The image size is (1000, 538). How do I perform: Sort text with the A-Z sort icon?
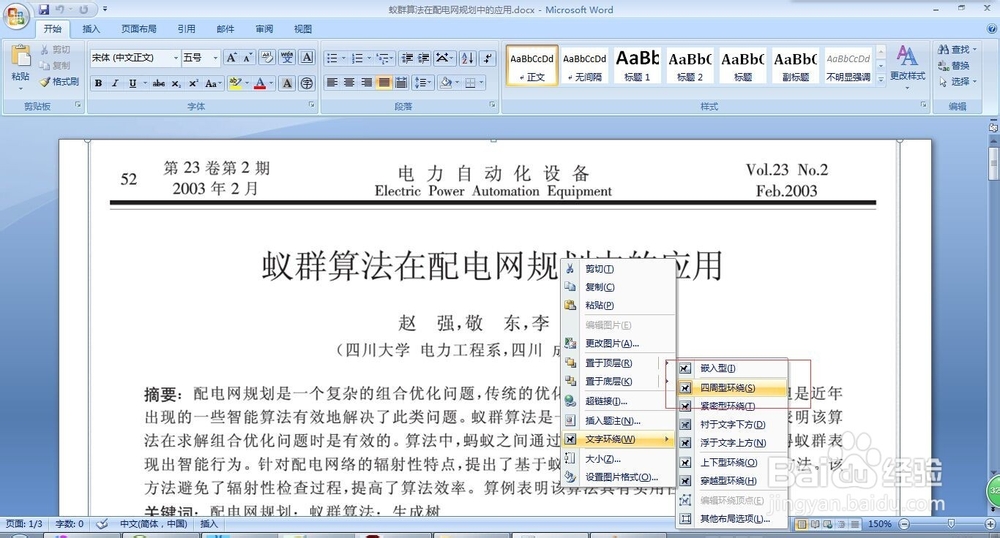(x=467, y=58)
